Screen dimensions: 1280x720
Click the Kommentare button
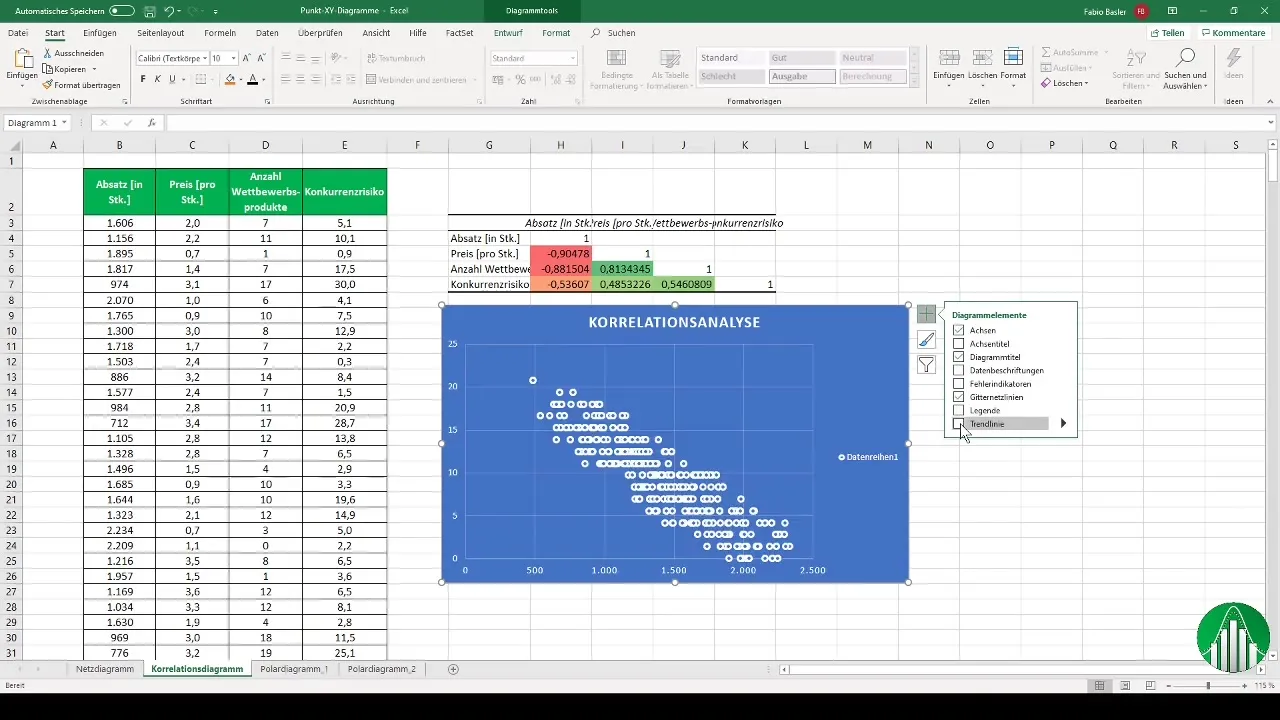tap(1233, 33)
